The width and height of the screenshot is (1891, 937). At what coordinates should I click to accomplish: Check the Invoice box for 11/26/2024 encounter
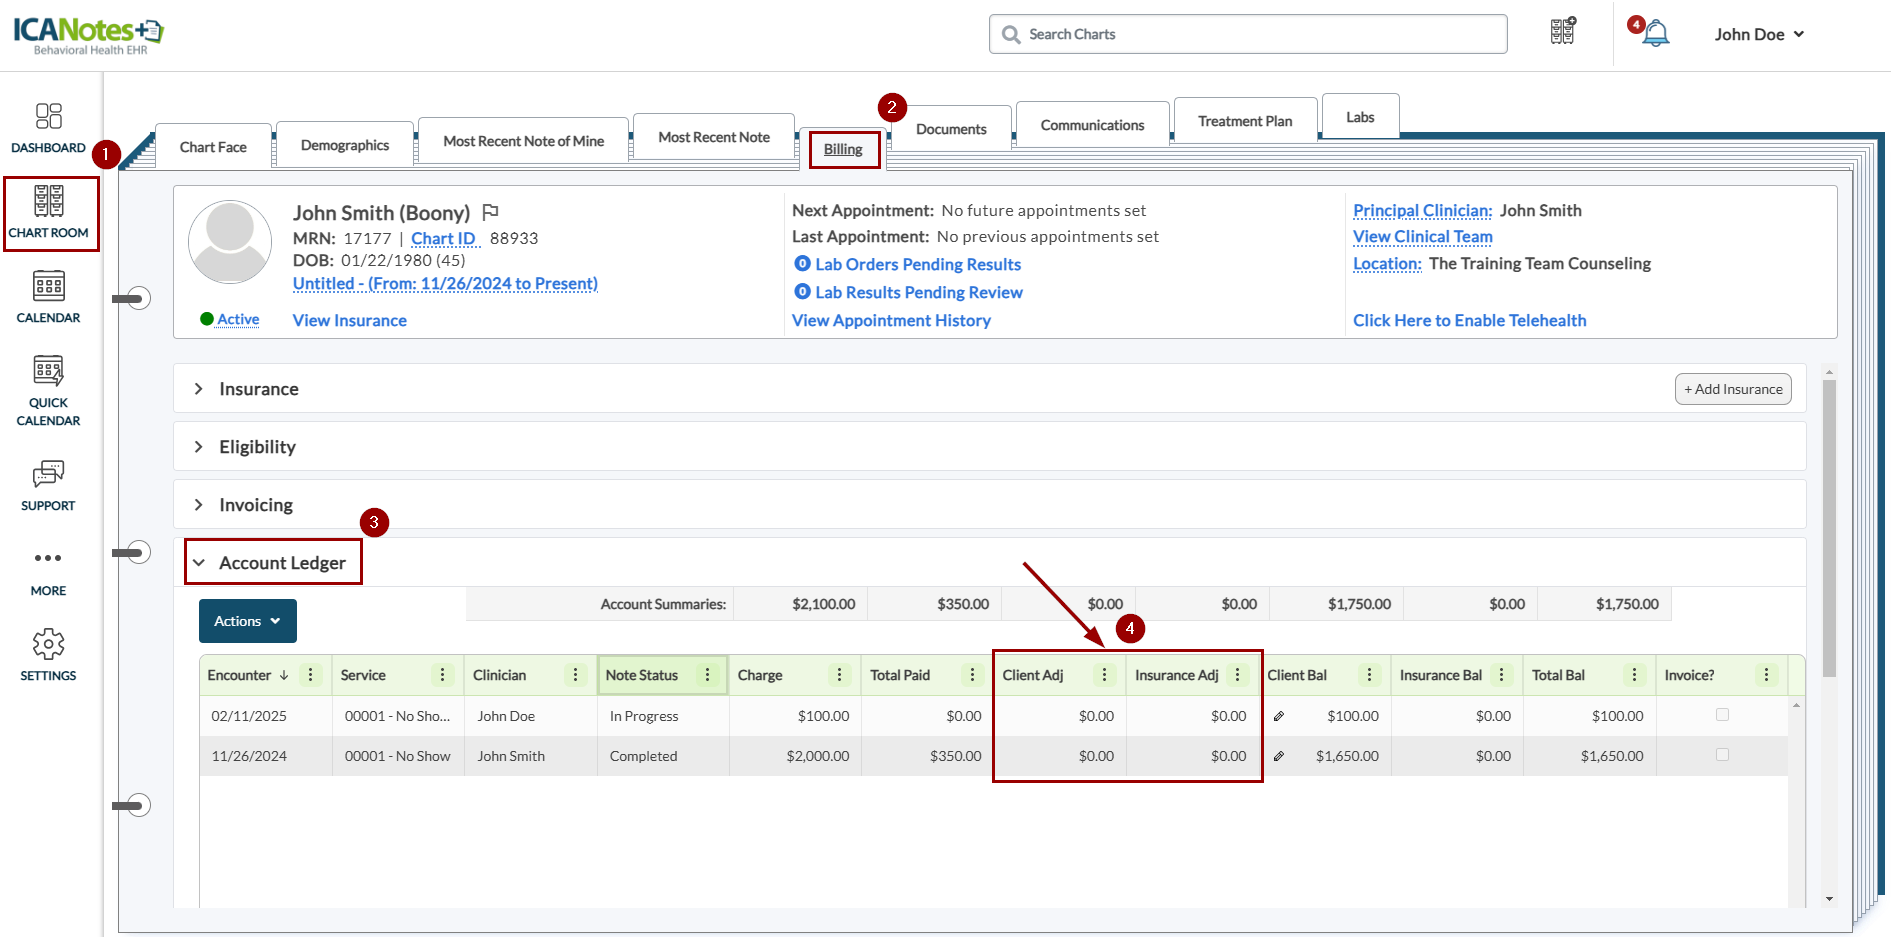(1722, 755)
